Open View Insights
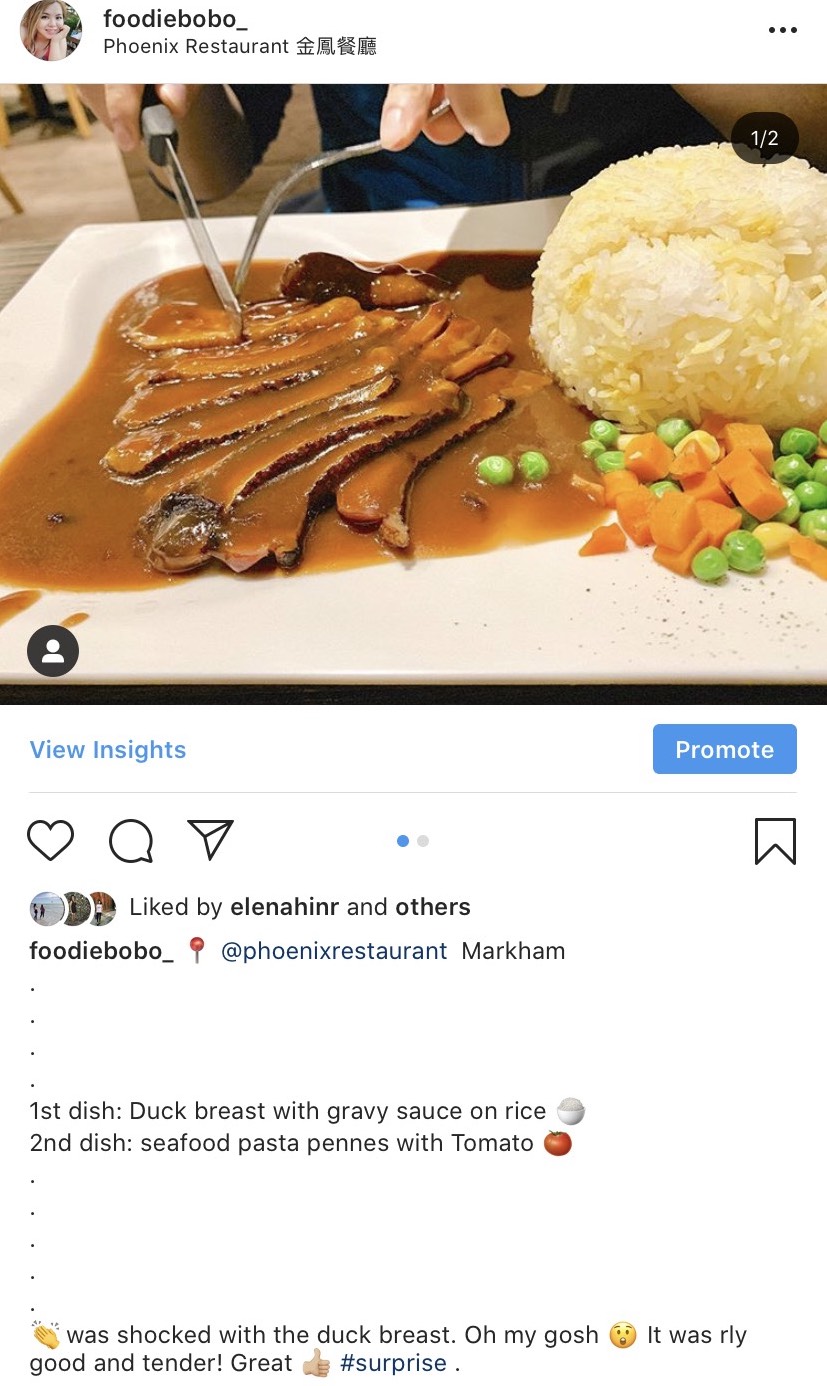 point(108,750)
